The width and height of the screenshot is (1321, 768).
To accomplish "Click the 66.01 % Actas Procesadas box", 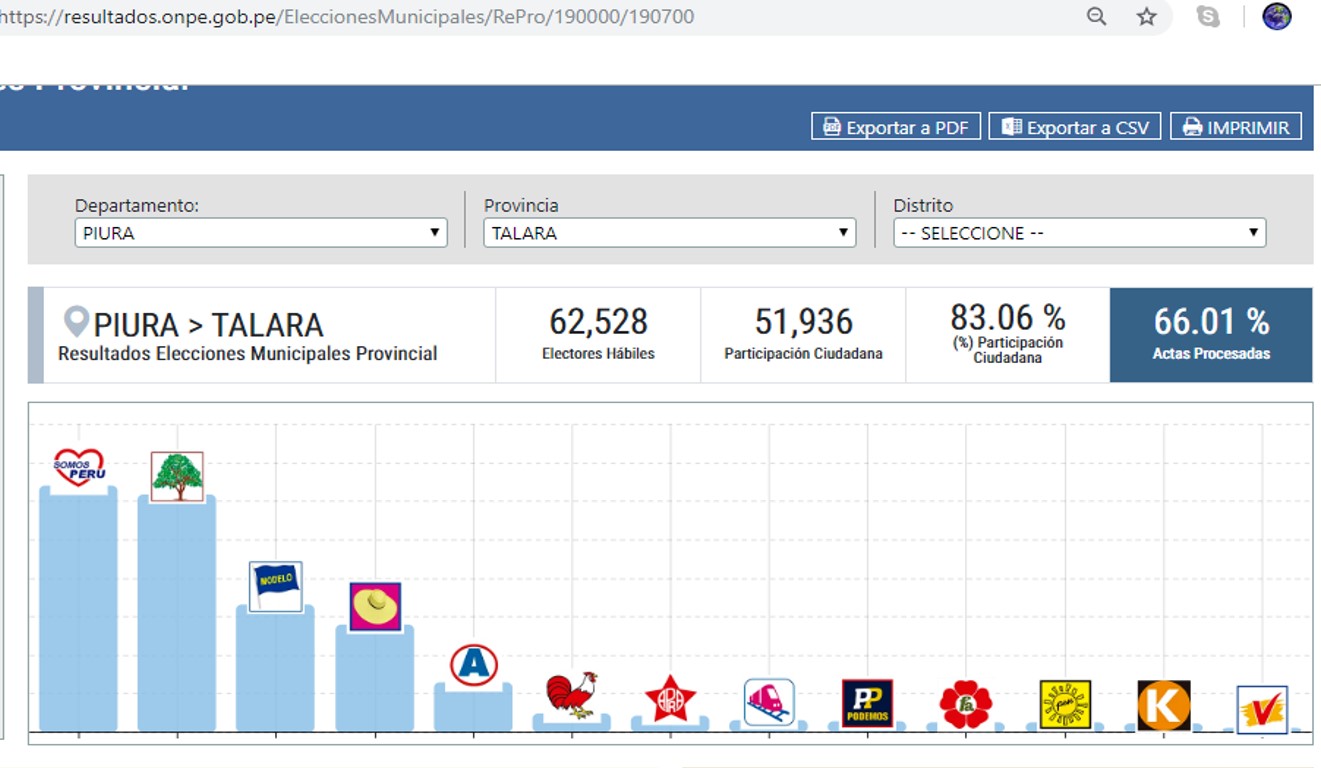I will 1211,335.
